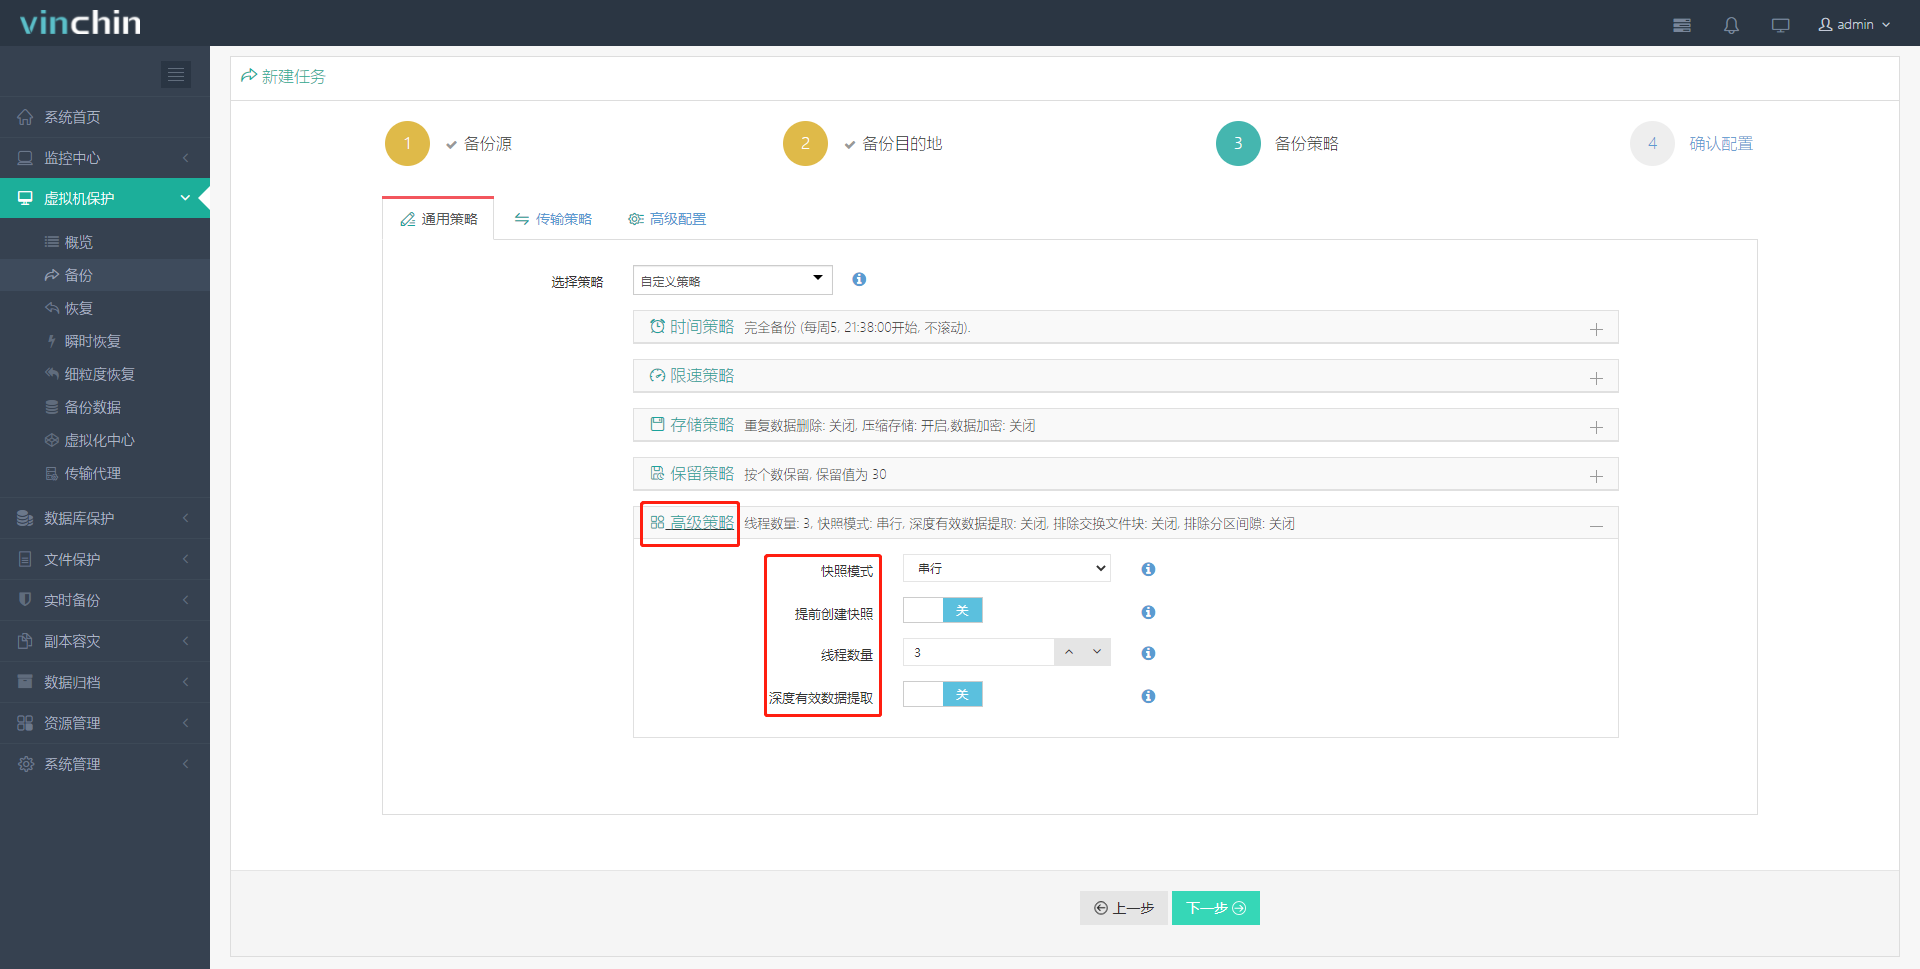1920x969 pixels.
Task: Switch to 传输策略 tab
Action: tap(553, 219)
